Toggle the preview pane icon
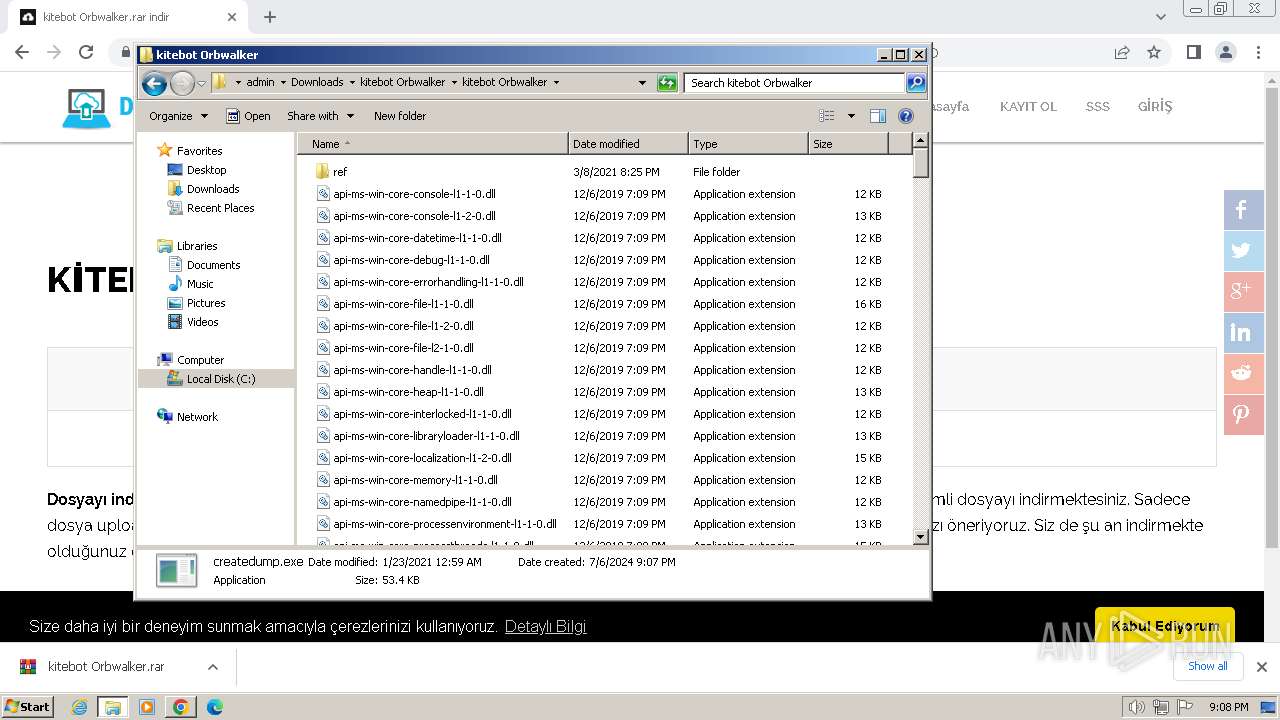The image size is (1280, 720). 878,116
